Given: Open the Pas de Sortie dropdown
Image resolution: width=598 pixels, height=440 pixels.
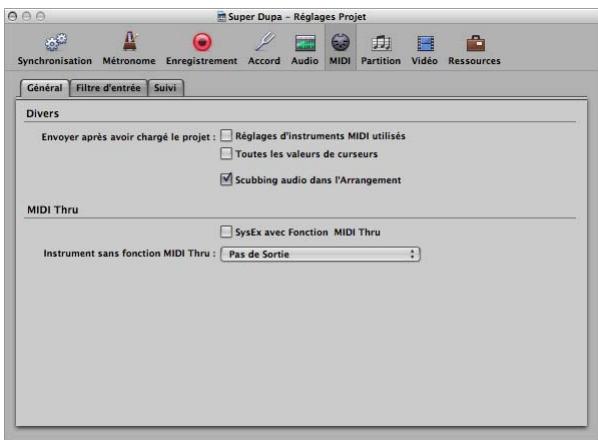Looking at the screenshot, I should coord(320,254).
